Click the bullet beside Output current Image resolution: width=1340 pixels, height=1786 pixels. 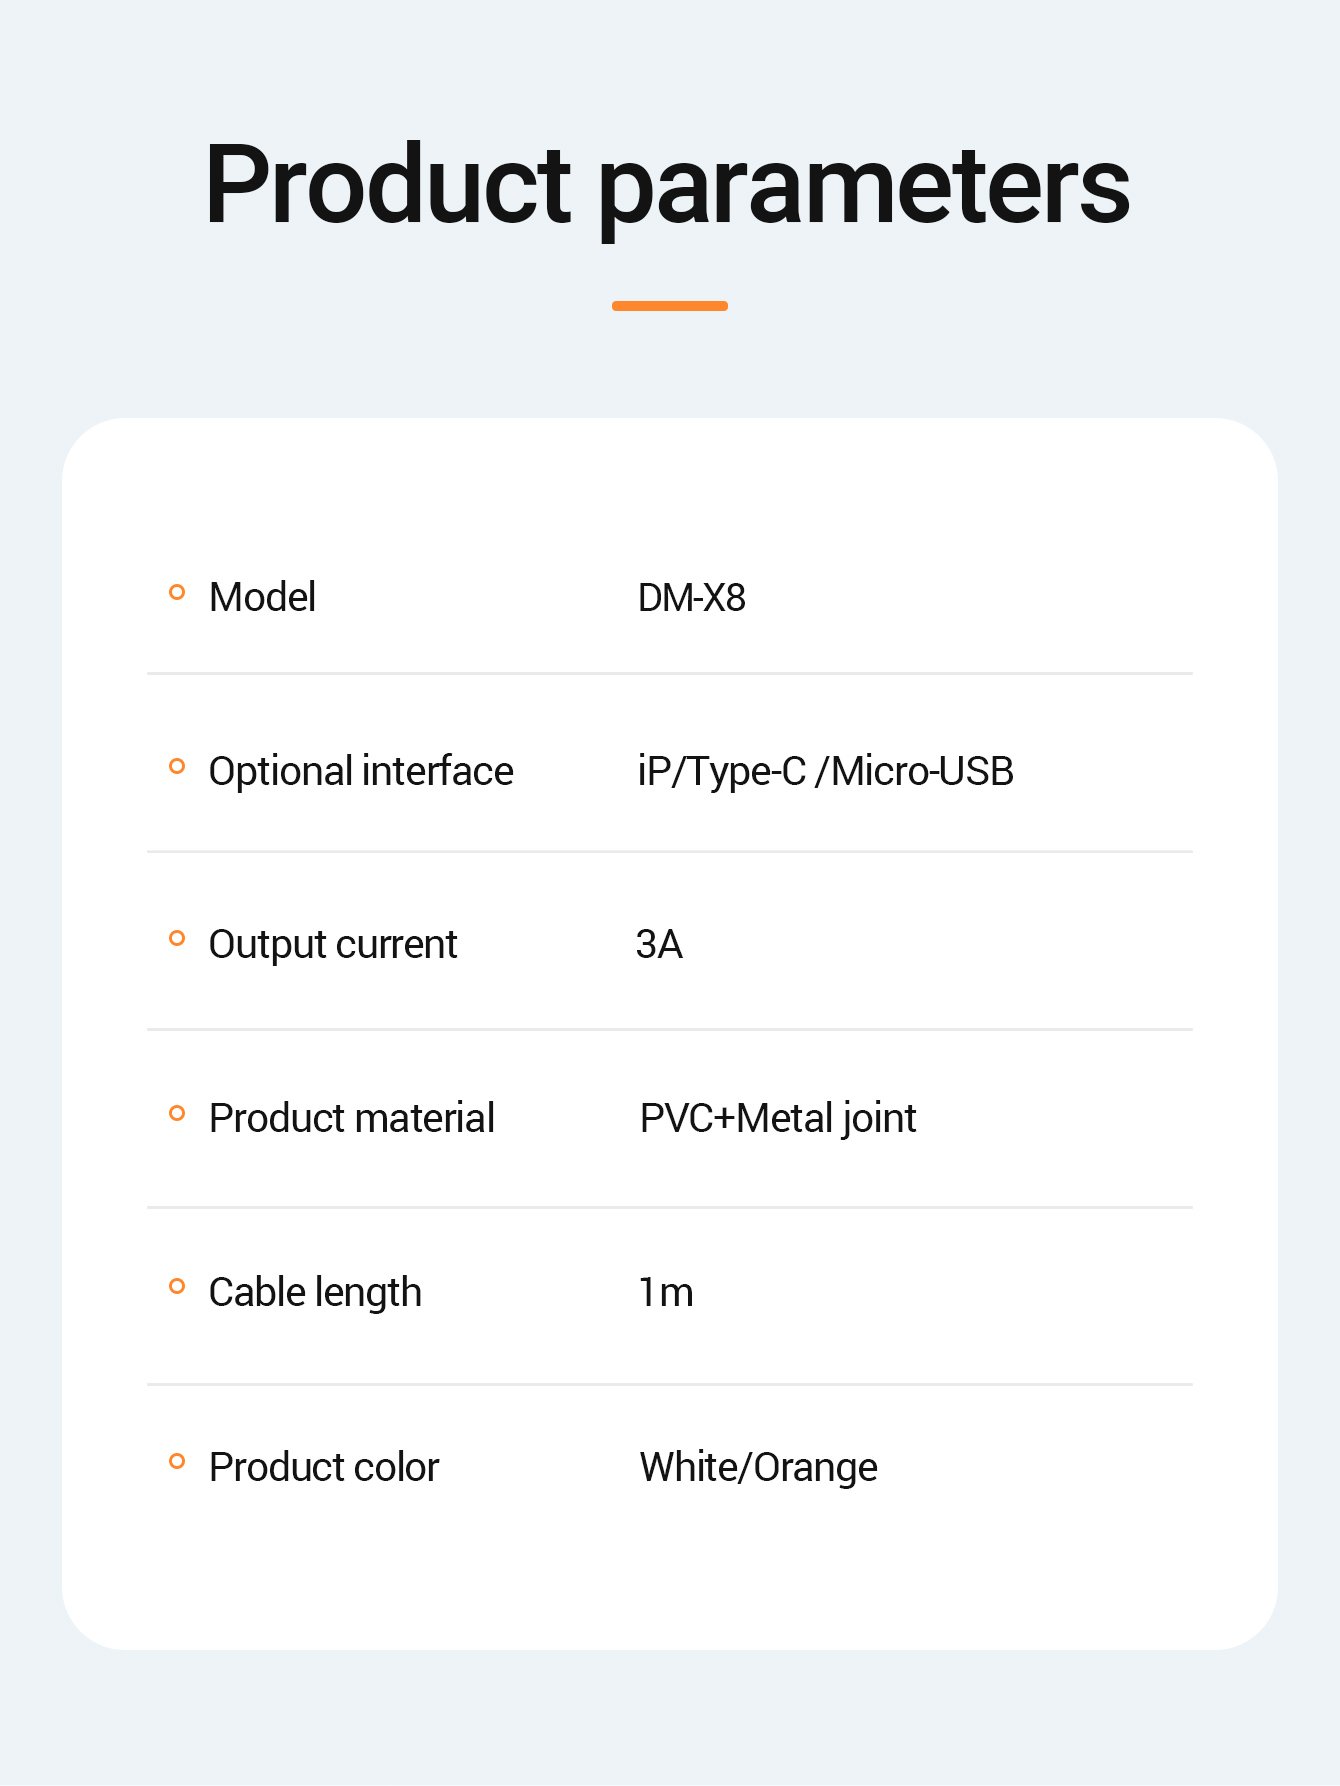(x=177, y=938)
